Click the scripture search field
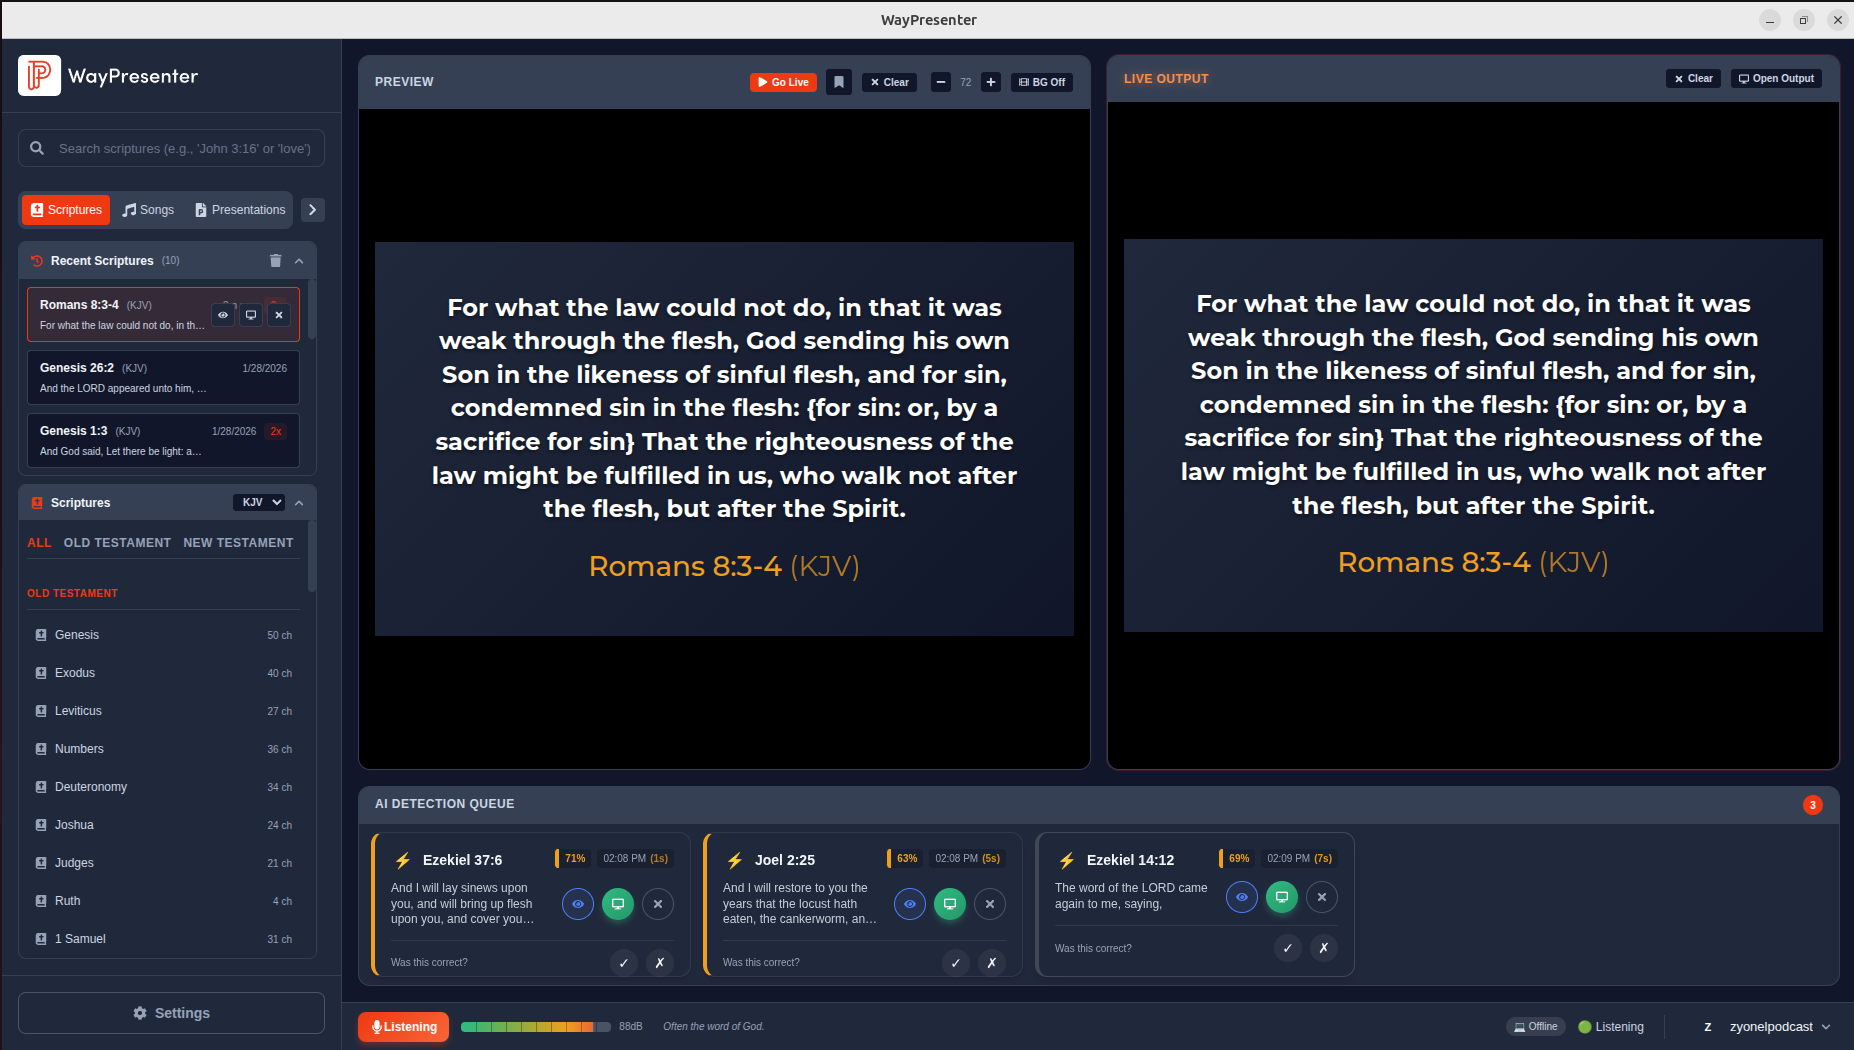 [x=171, y=148]
